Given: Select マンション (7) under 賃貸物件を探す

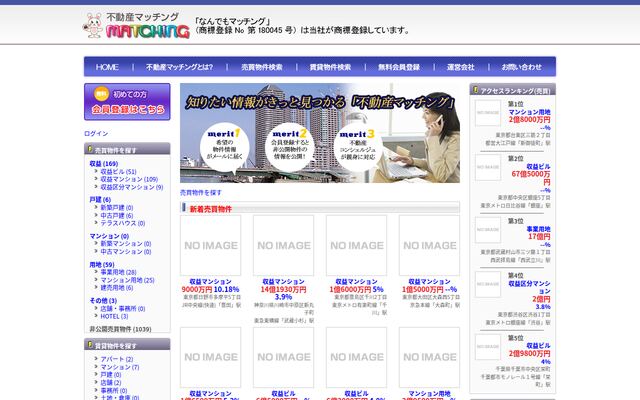Looking at the screenshot, I should 120,367.
